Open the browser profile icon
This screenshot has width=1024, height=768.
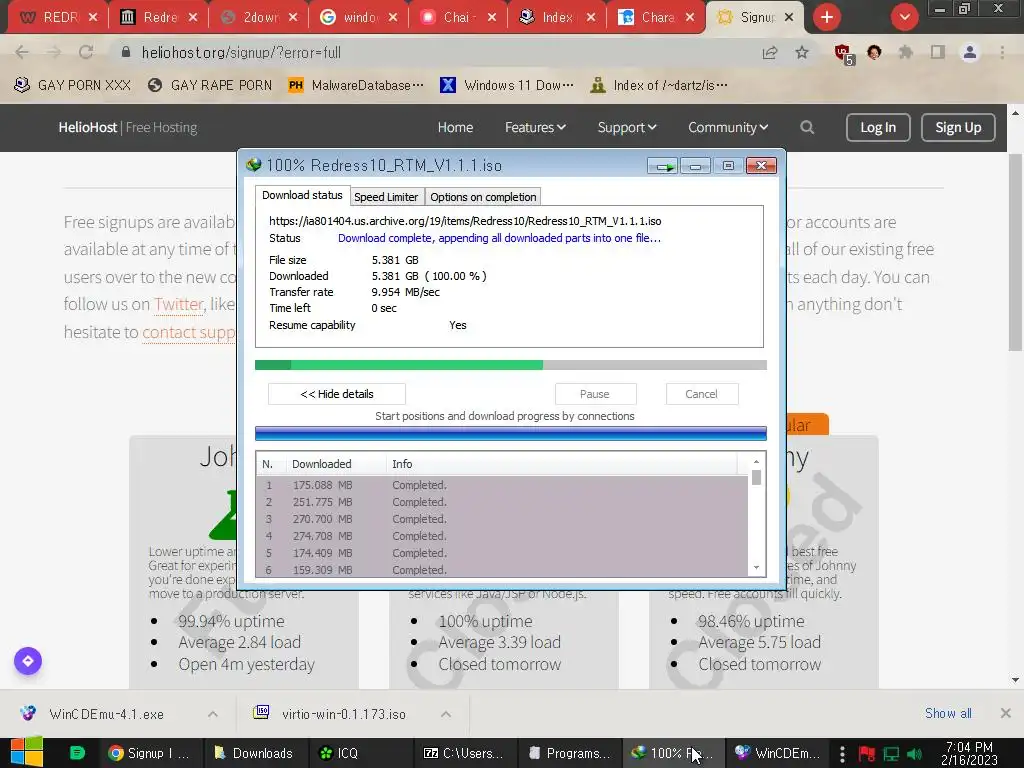(970, 52)
